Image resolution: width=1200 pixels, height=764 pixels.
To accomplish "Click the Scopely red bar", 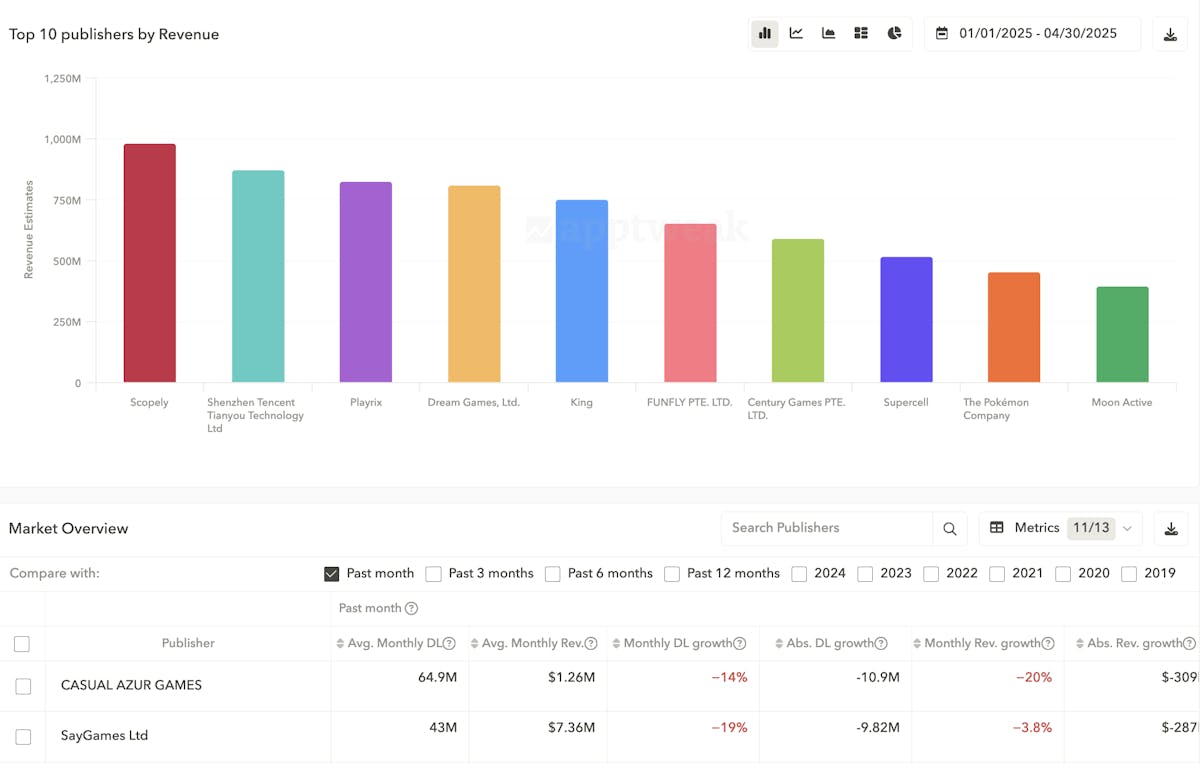I will pyautogui.click(x=150, y=263).
